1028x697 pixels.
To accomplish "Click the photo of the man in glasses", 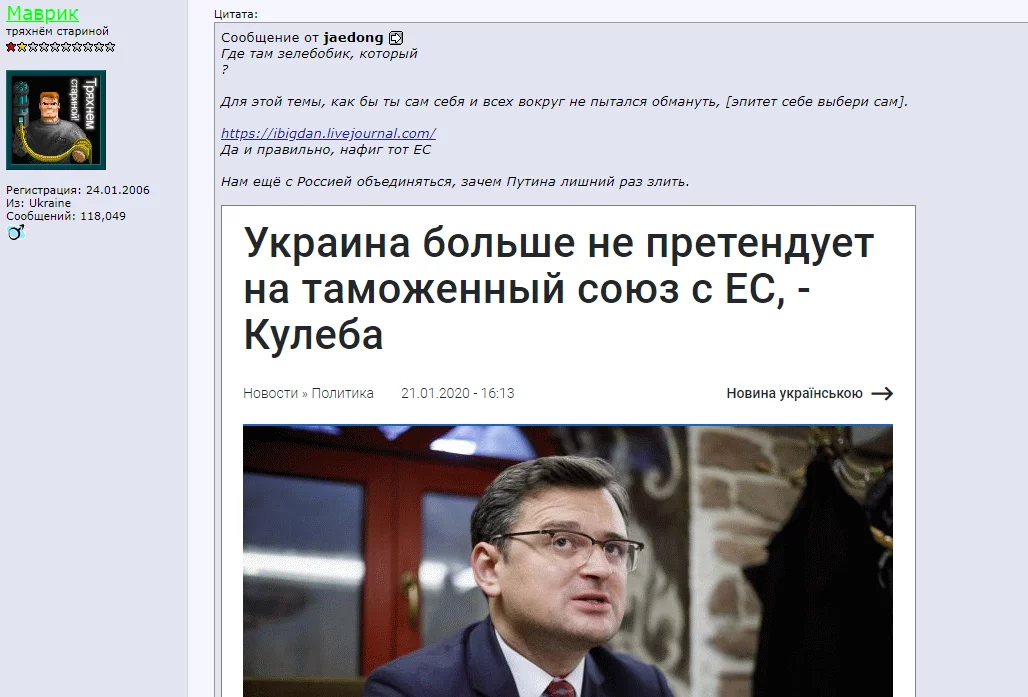I will [568, 561].
